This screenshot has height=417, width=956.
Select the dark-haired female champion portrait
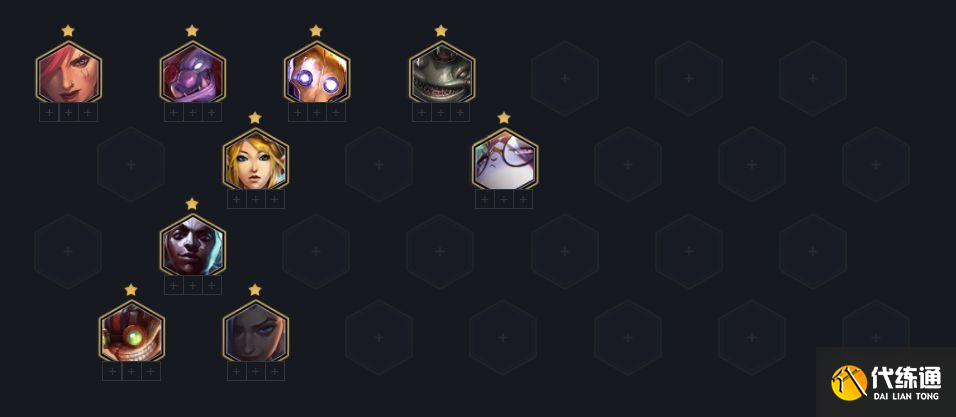pyautogui.click(x=255, y=331)
